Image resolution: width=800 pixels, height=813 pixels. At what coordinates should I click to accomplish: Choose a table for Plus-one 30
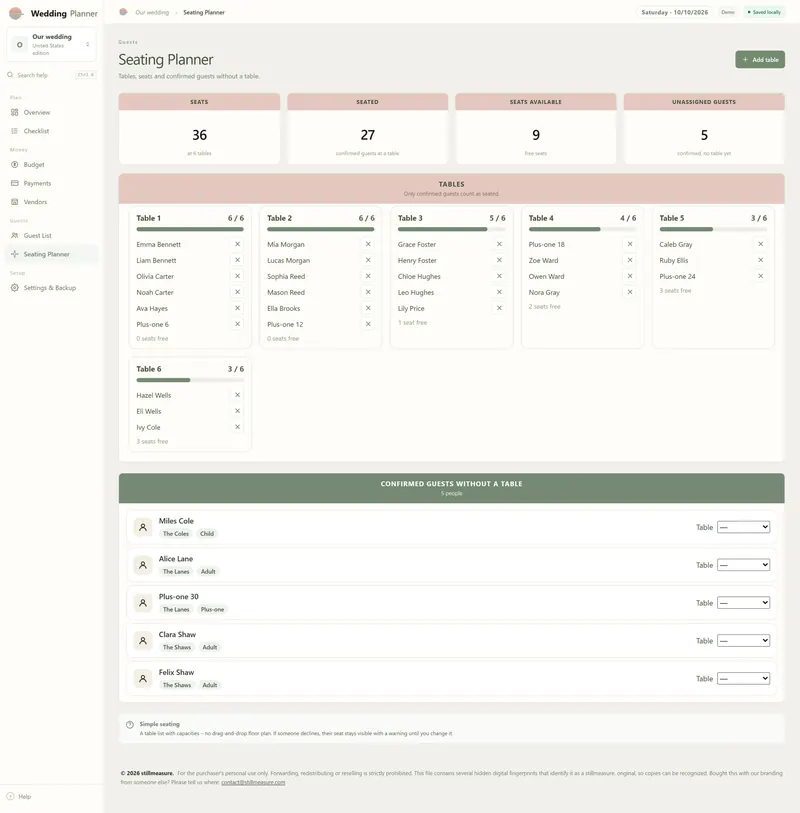[x=743, y=603]
